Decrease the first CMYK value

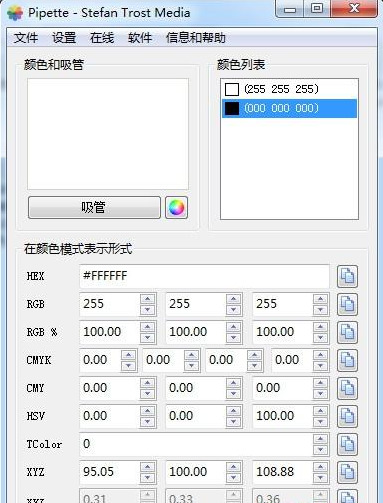(128, 366)
